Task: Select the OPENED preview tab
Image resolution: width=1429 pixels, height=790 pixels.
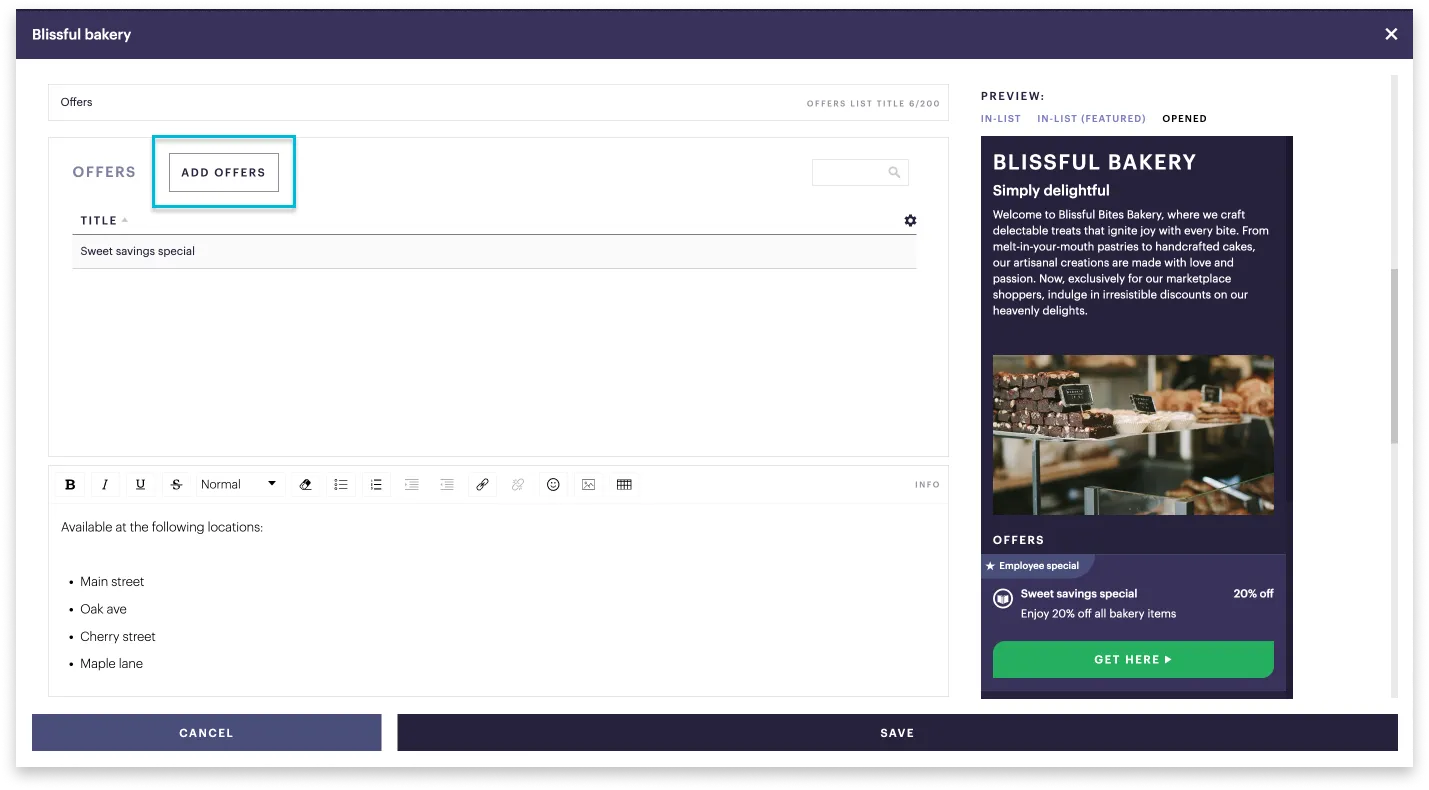Action: coord(1185,119)
